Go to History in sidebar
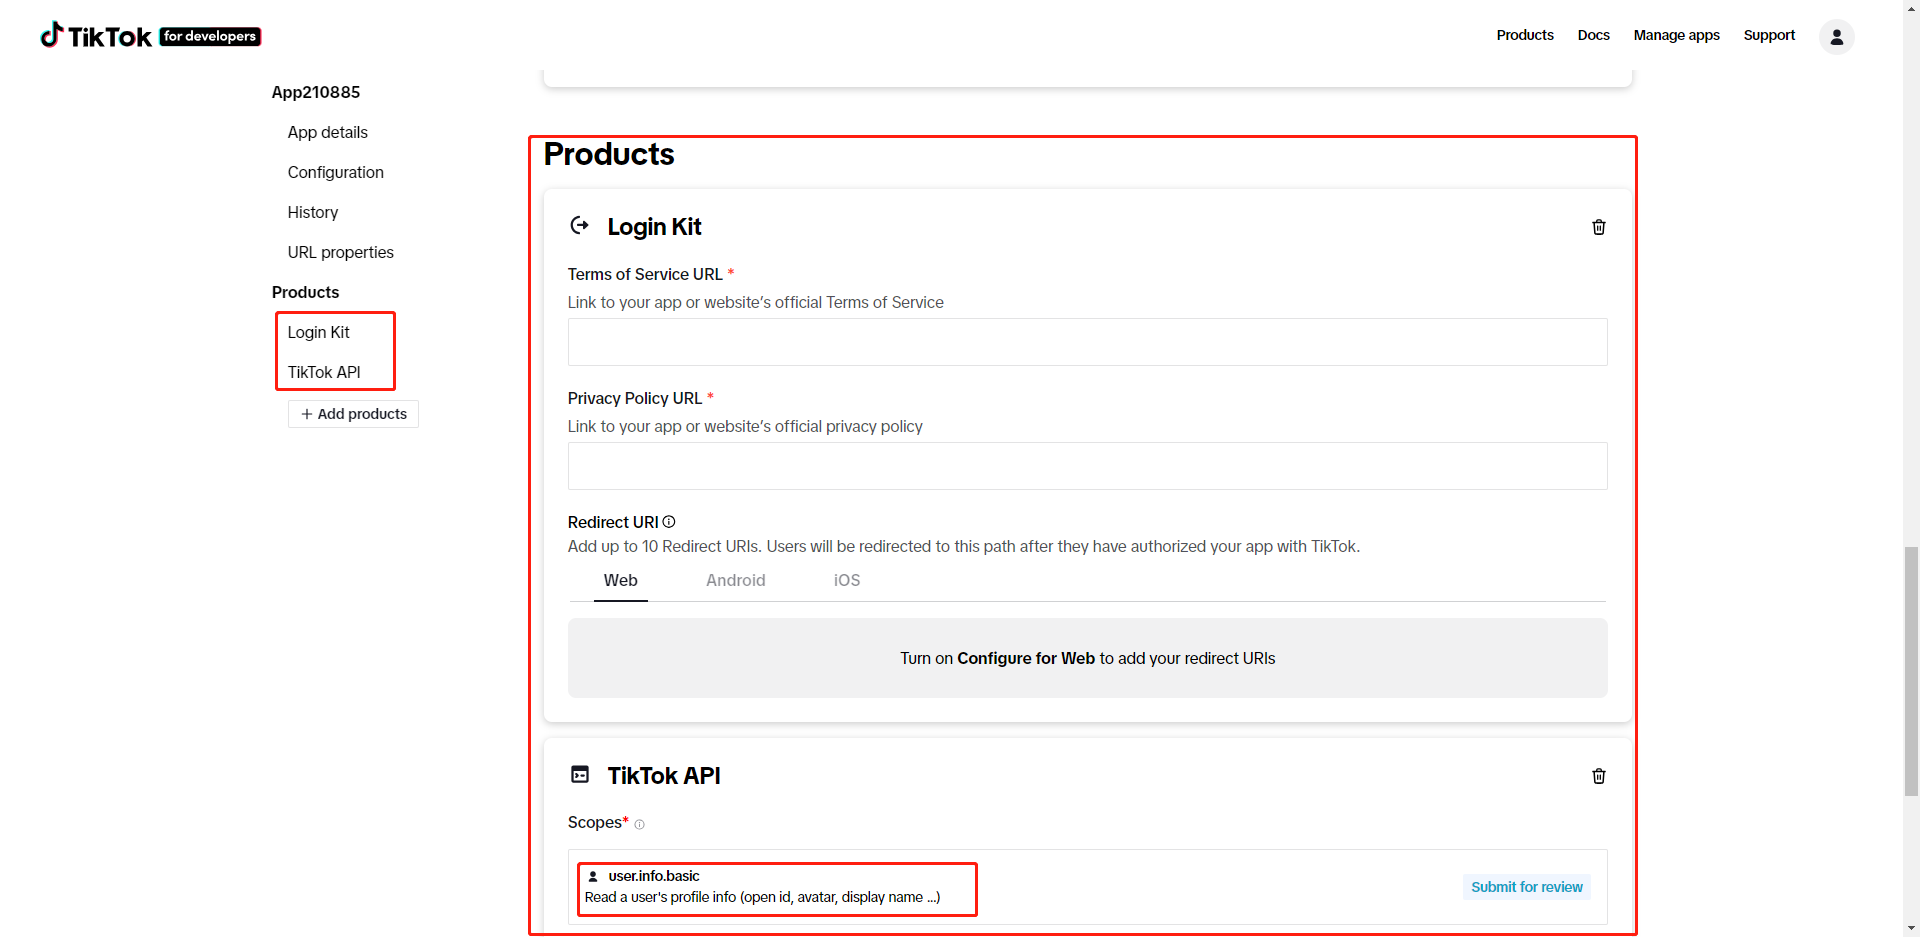This screenshot has width=1920, height=937. [313, 212]
